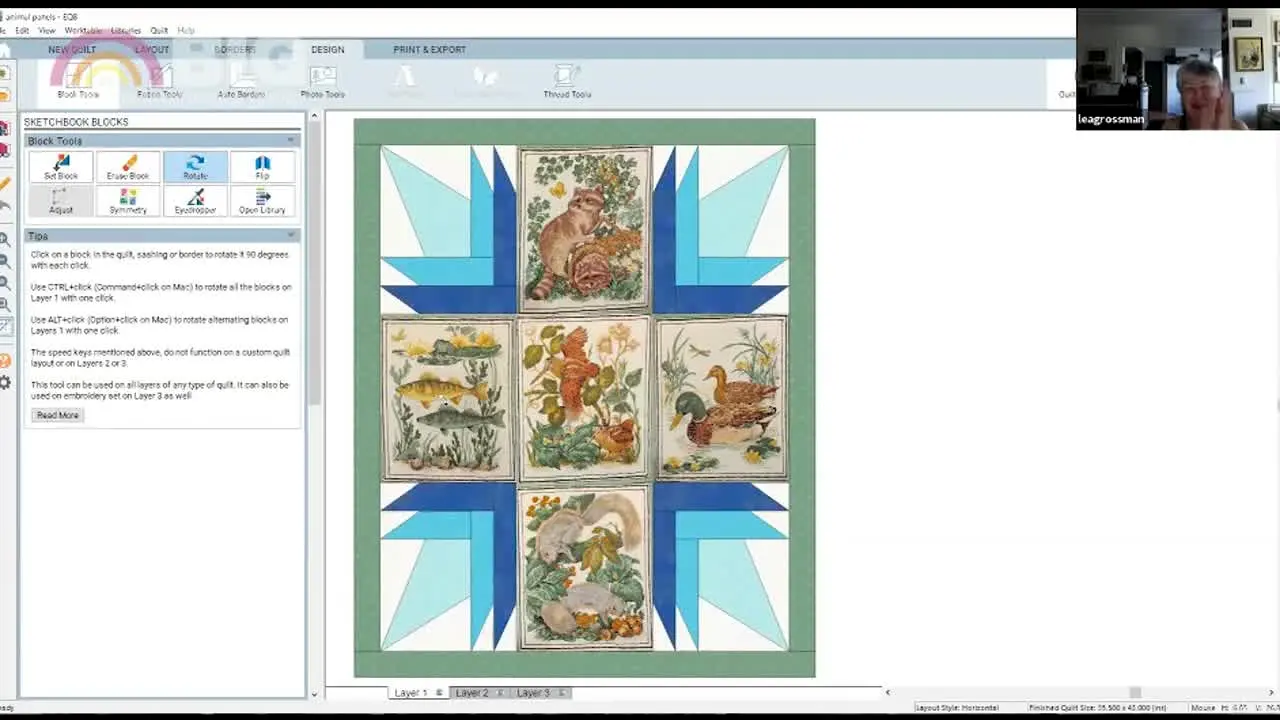
Task: Click the fish panel block in quilt
Action: coord(448,398)
